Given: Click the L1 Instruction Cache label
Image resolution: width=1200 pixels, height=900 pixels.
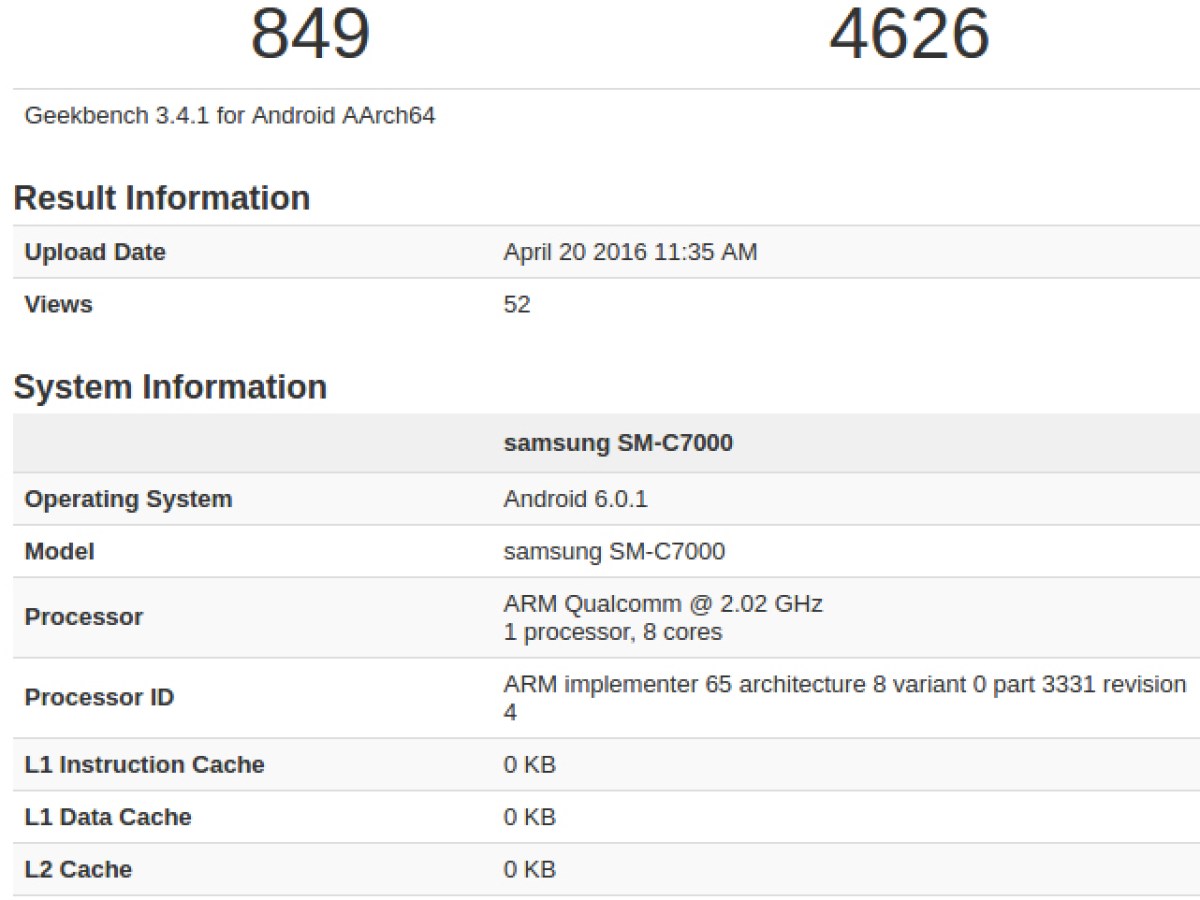Looking at the screenshot, I should click(x=145, y=765).
